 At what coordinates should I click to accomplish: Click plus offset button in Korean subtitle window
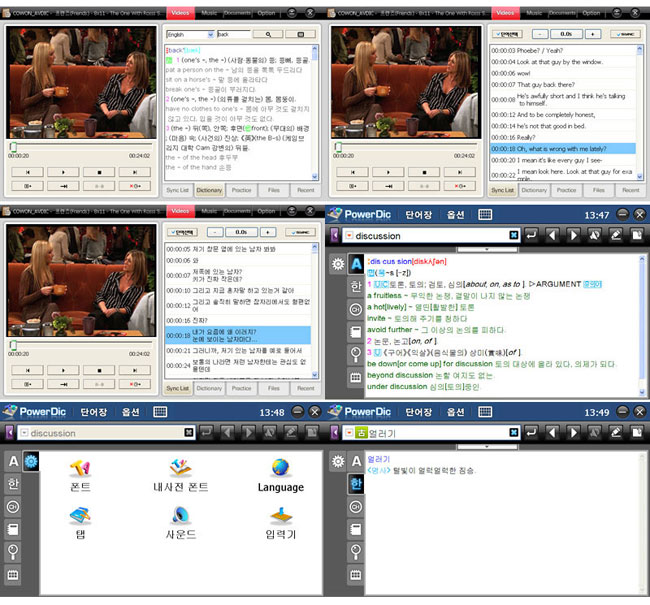pos(268,233)
